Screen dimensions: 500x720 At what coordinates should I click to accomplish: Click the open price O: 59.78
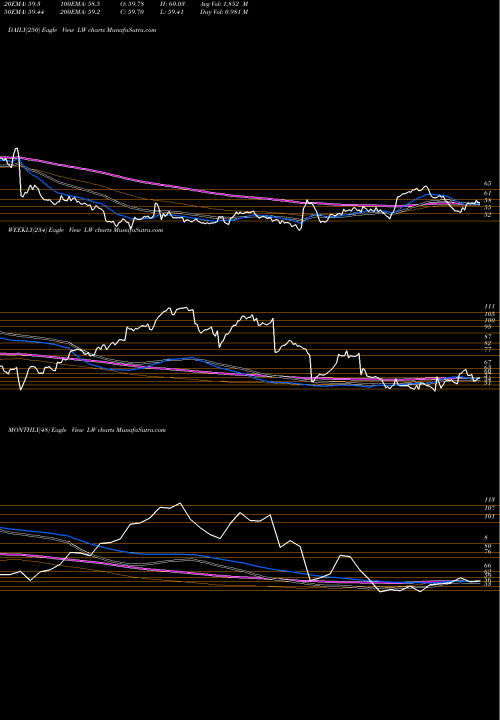(x=132, y=4)
